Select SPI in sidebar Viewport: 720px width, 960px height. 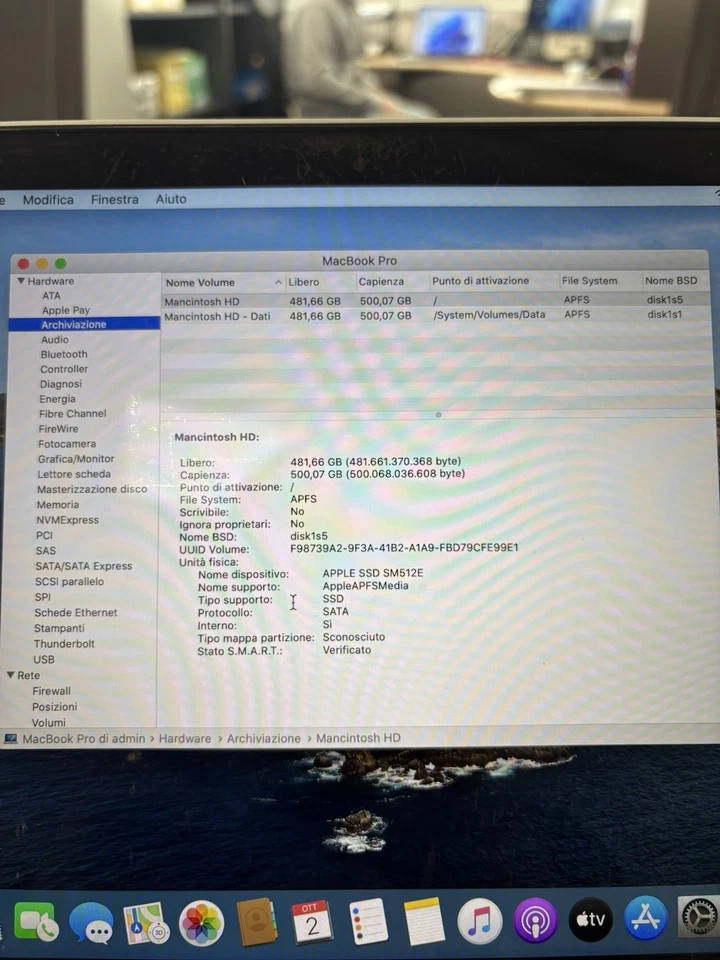pyautogui.click(x=42, y=597)
